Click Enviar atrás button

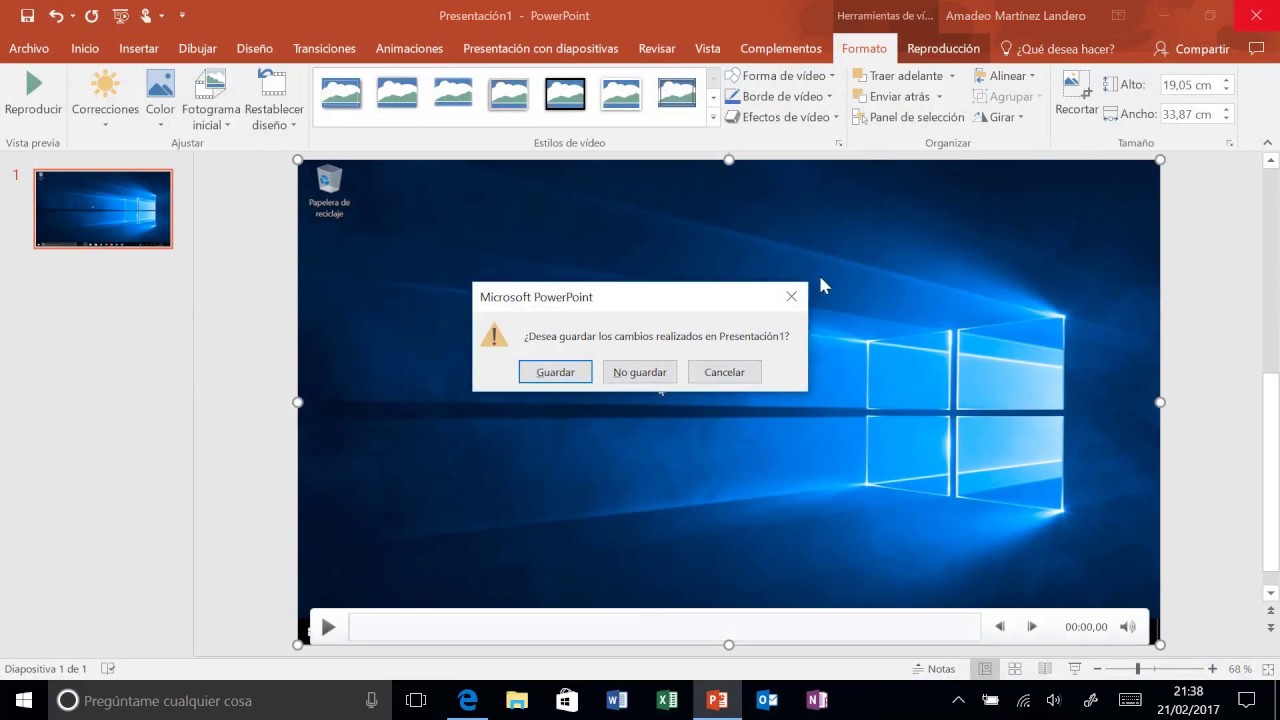(891, 97)
